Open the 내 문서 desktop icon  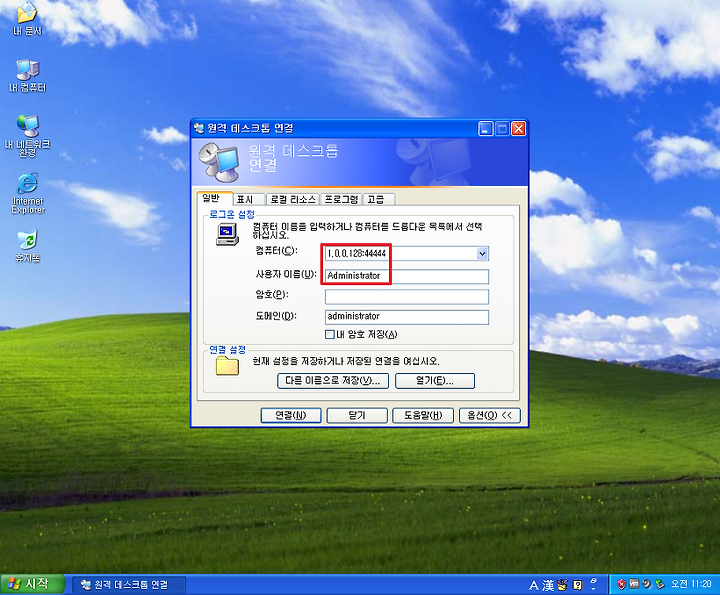(27, 17)
